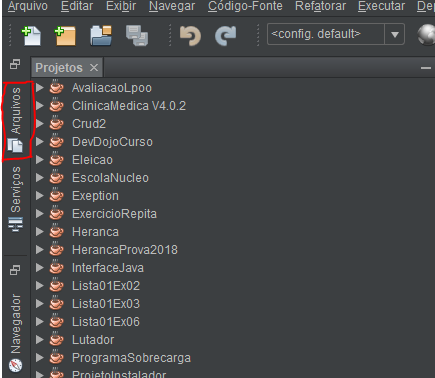Click the Save All disks icon
435x378 pixels.
137,36
